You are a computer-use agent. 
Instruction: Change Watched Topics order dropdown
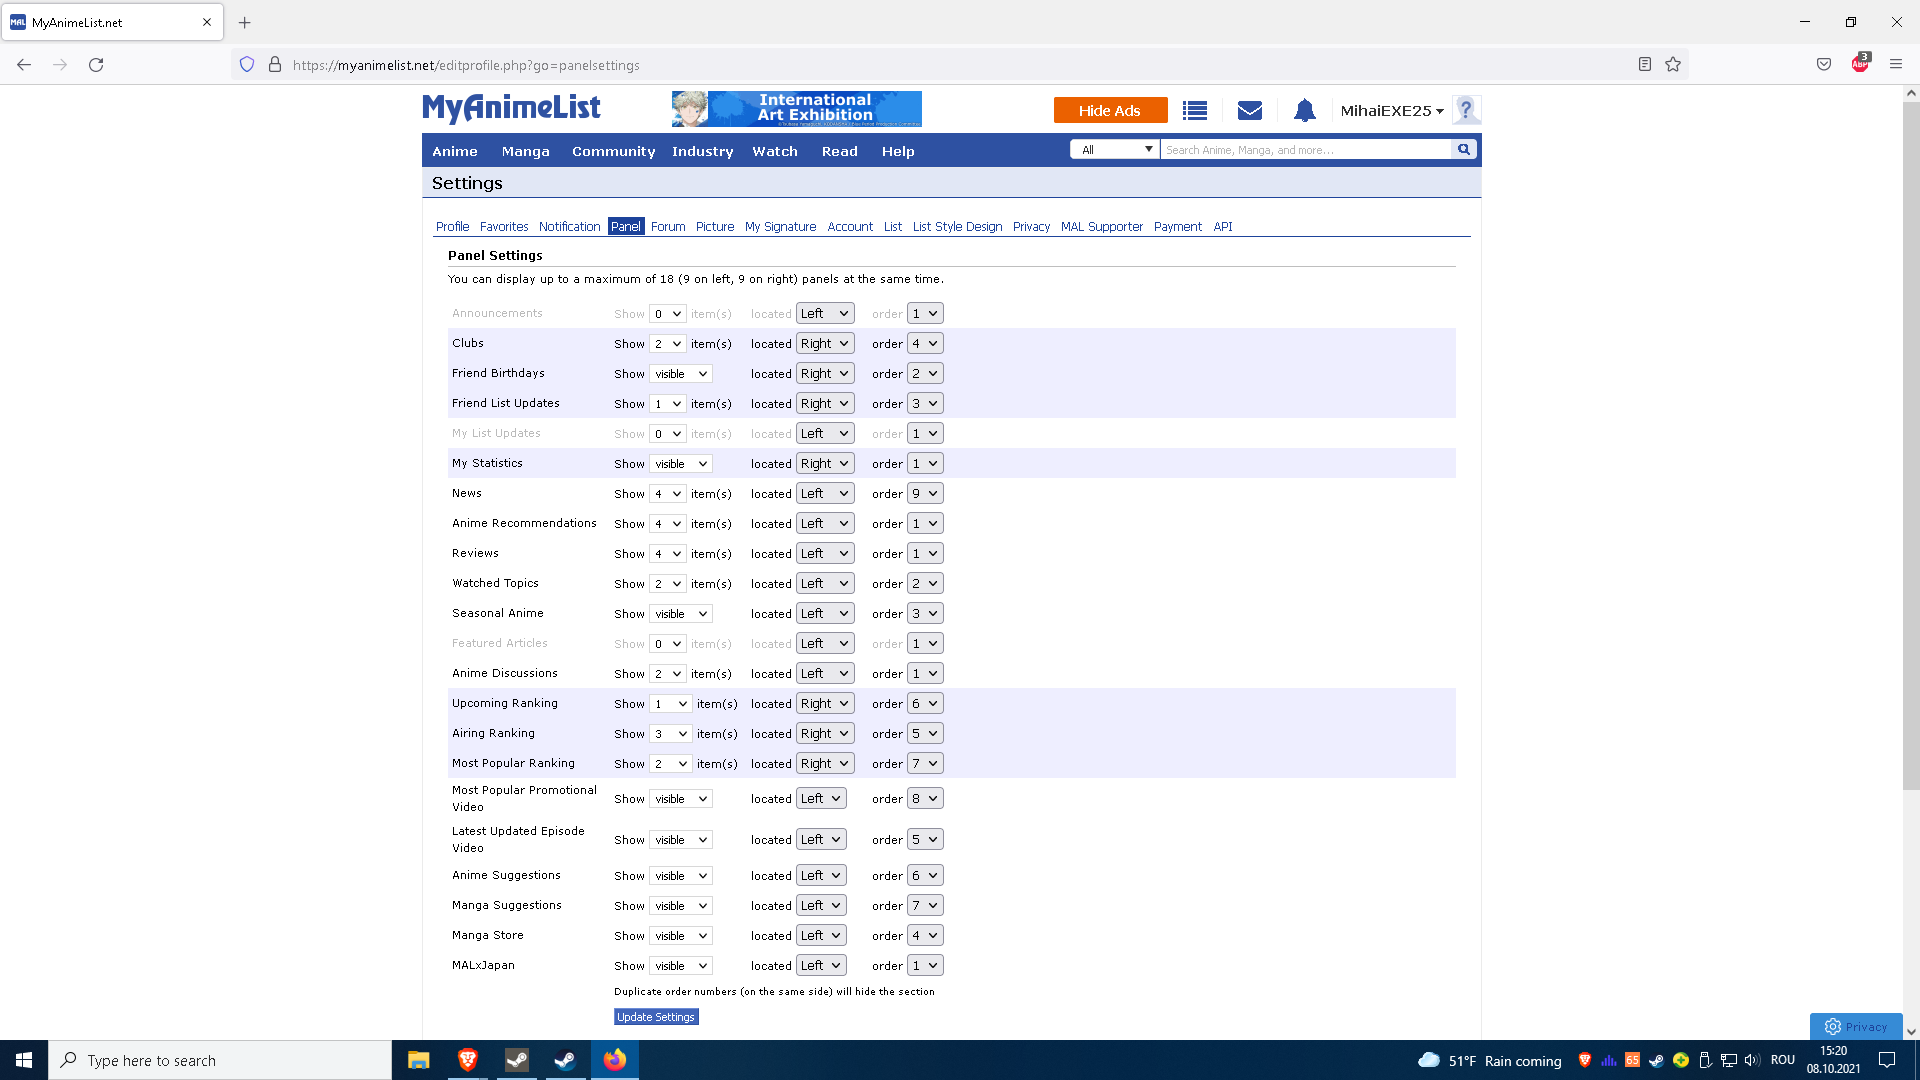click(925, 584)
